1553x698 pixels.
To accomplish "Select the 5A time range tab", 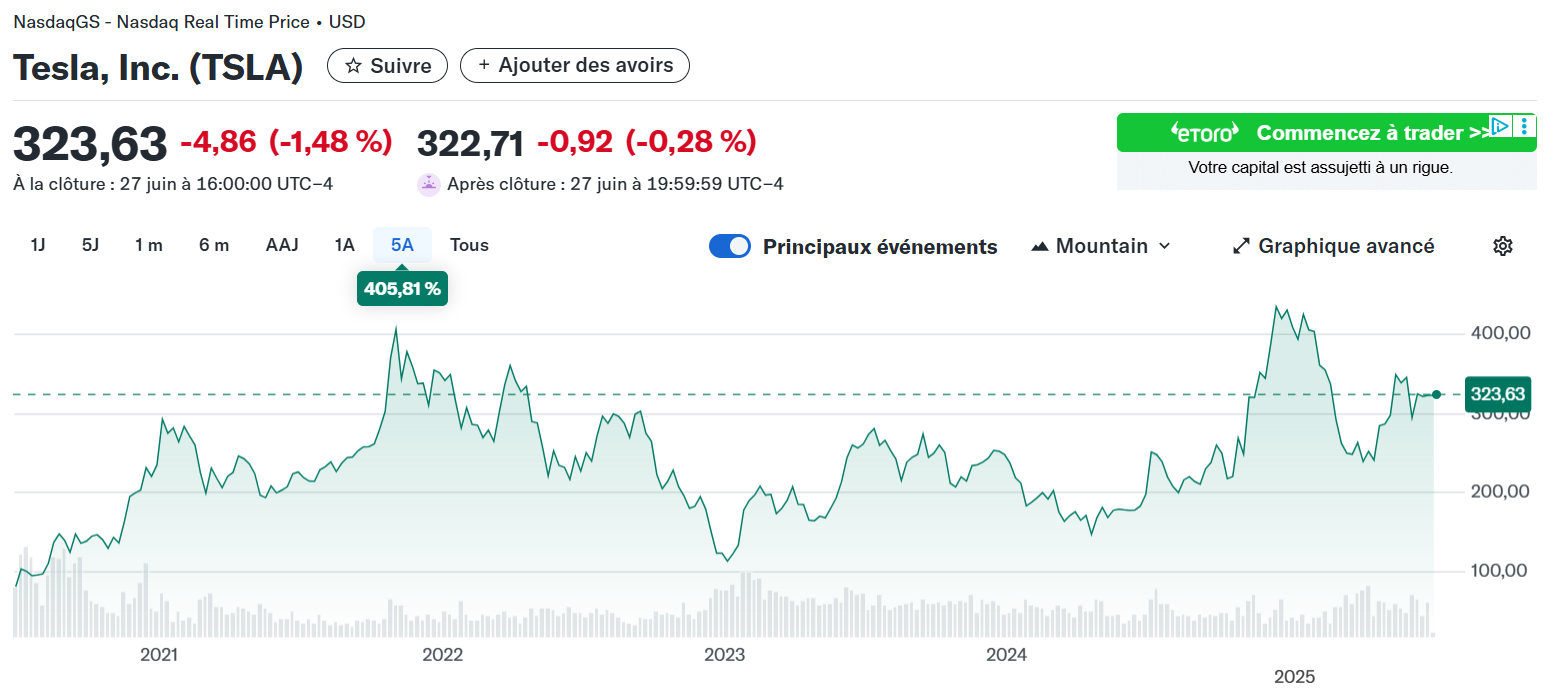I will point(402,245).
